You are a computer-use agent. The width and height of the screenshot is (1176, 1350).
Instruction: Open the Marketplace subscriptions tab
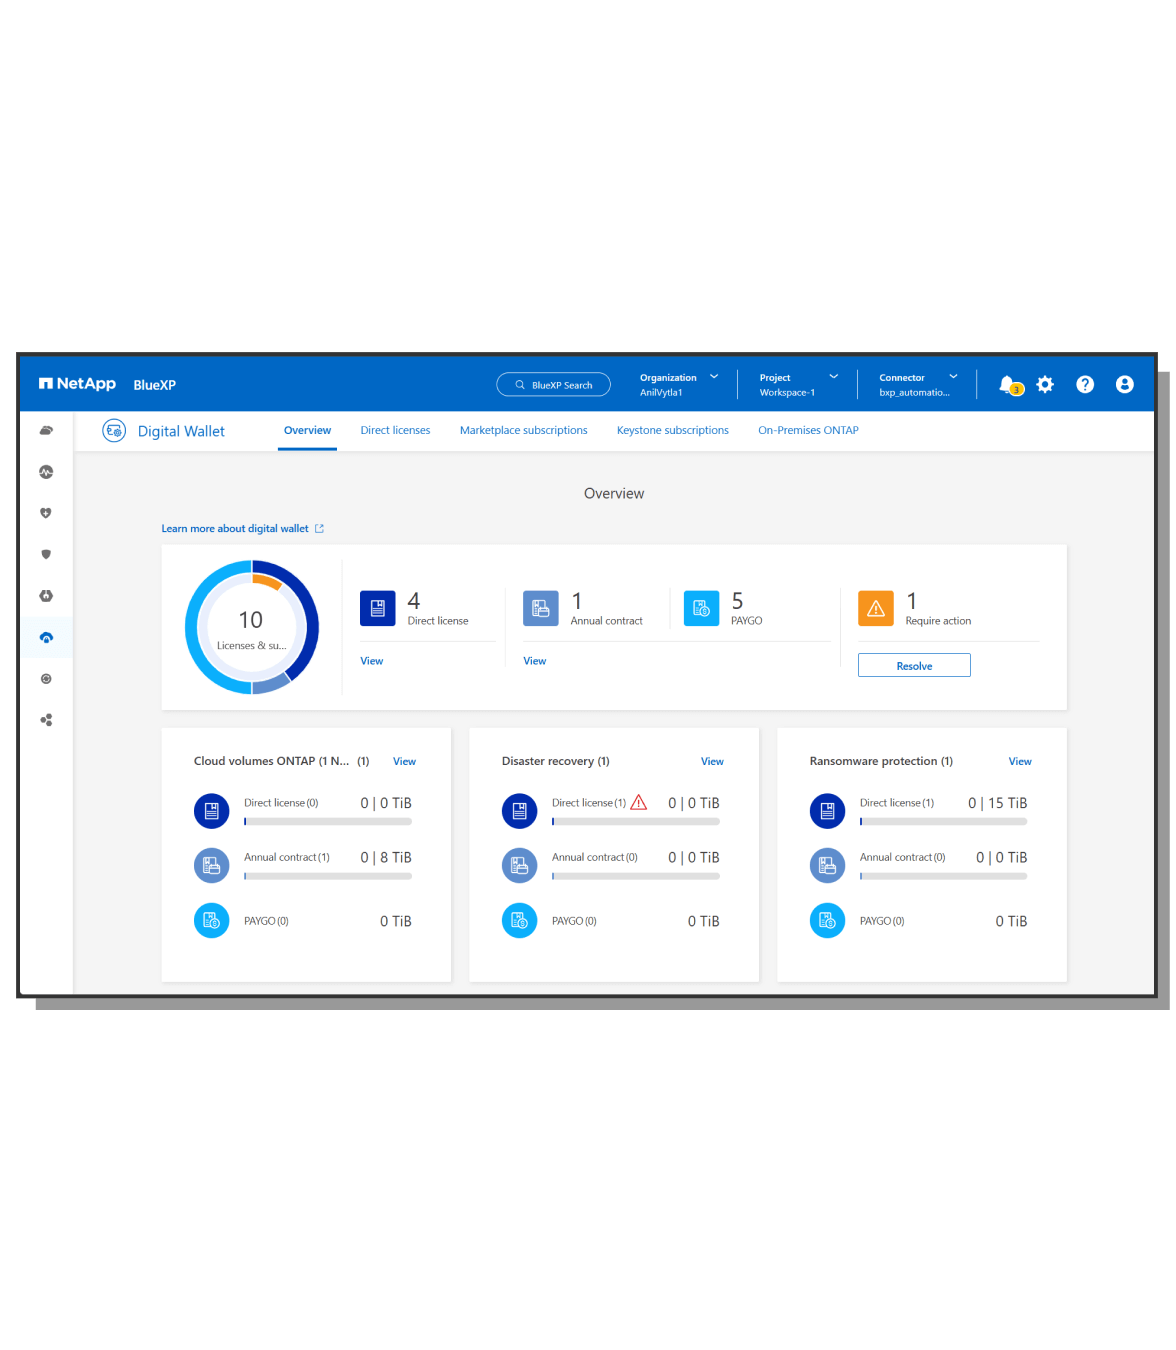pos(523,431)
